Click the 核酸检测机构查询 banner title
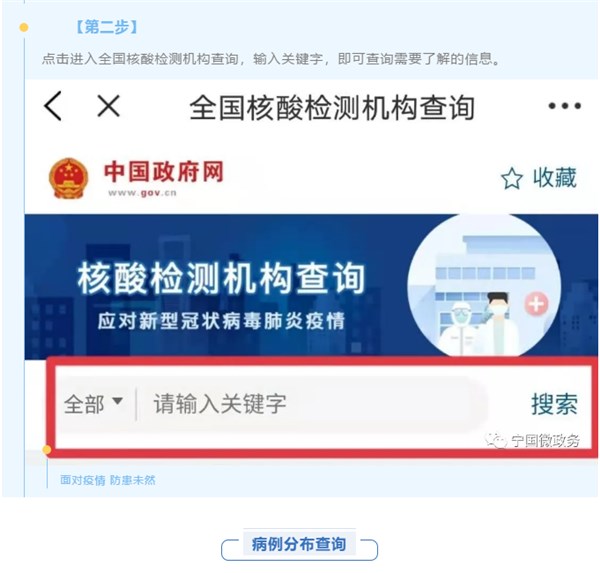 [x=221, y=279]
